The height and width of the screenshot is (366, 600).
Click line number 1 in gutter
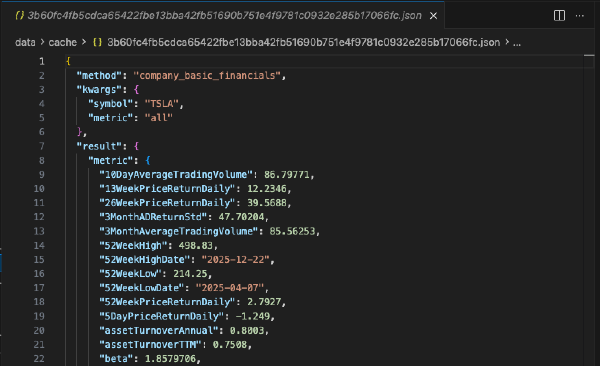click(42, 61)
